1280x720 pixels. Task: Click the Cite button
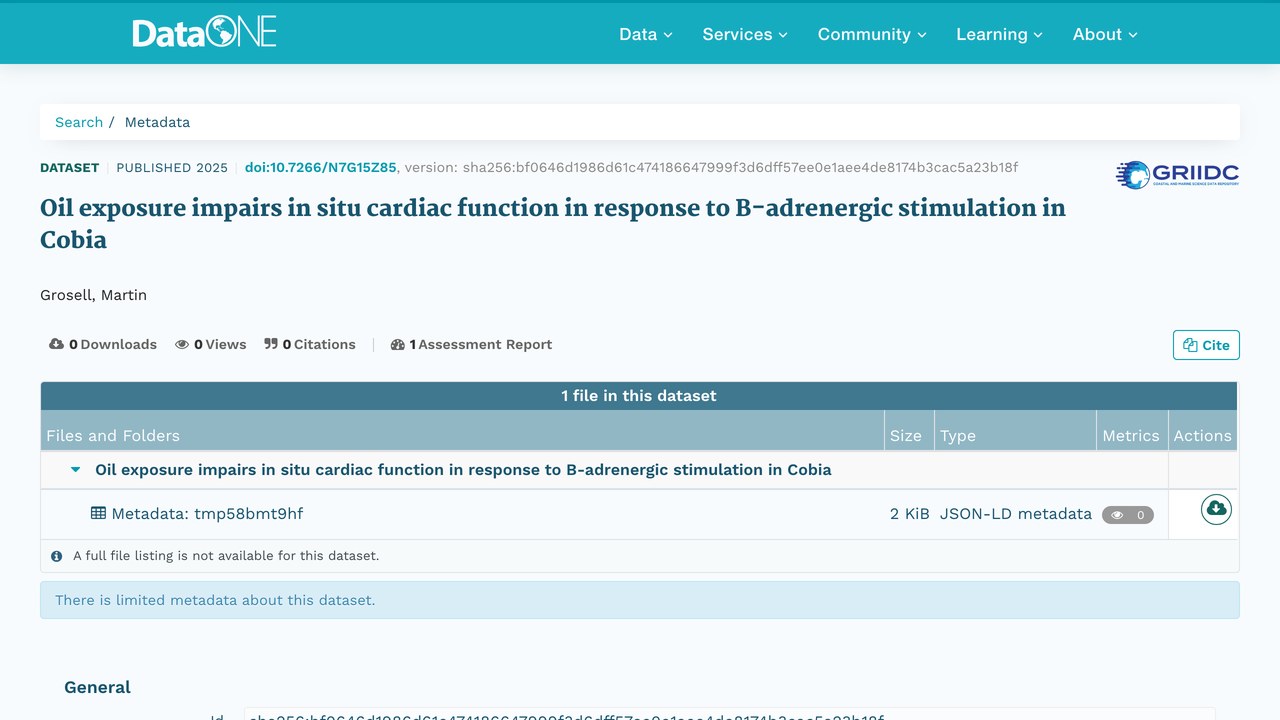(1206, 345)
